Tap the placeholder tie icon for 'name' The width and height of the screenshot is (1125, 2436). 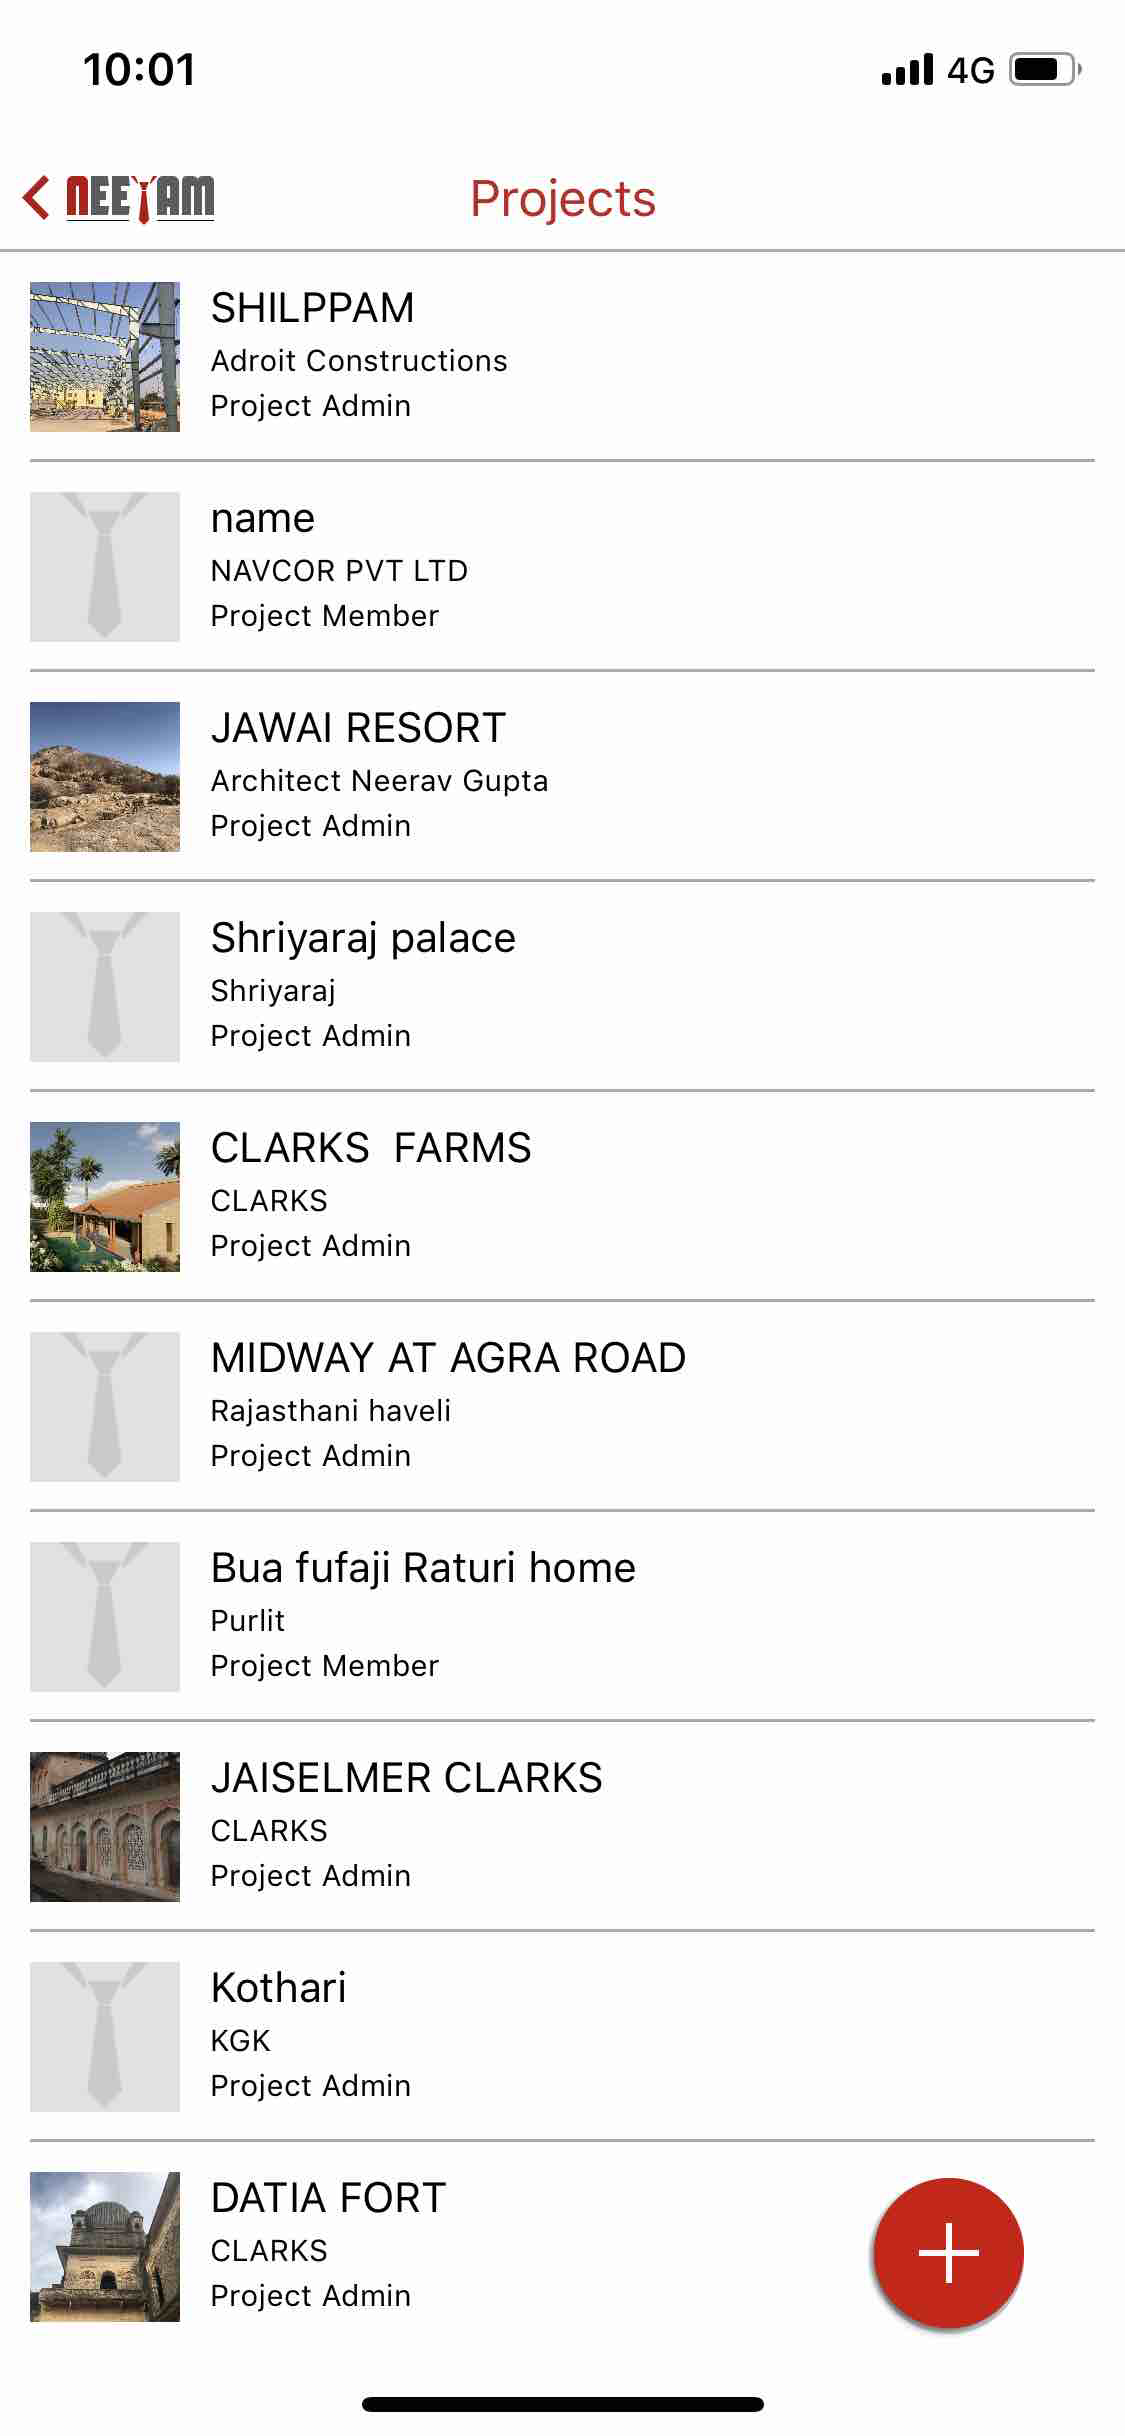[105, 567]
